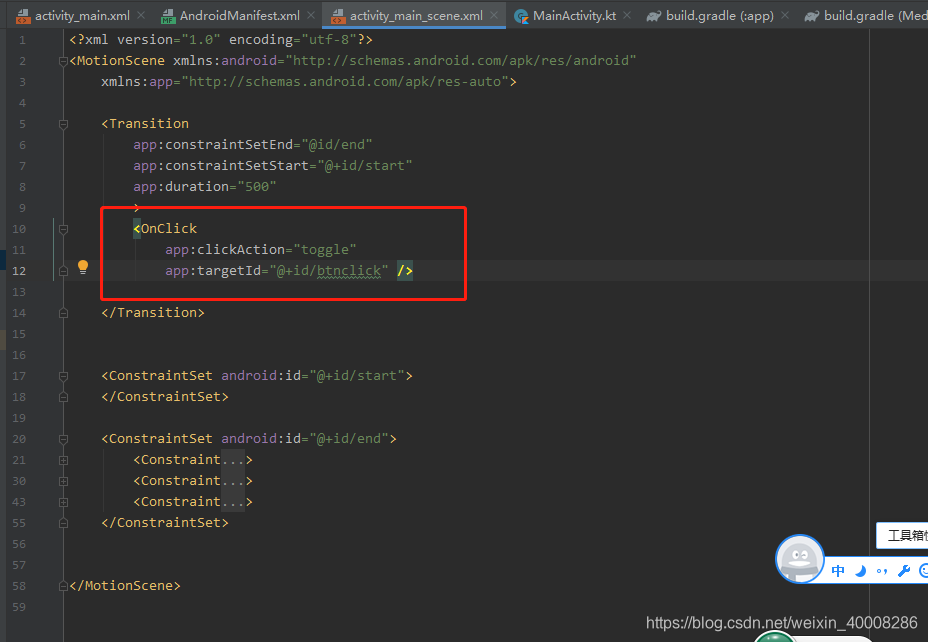Collapse the end ConstraintSet block via gutter arrow
Image resolution: width=928 pixels, height=642 pixels.
click(x=62, y=438)
